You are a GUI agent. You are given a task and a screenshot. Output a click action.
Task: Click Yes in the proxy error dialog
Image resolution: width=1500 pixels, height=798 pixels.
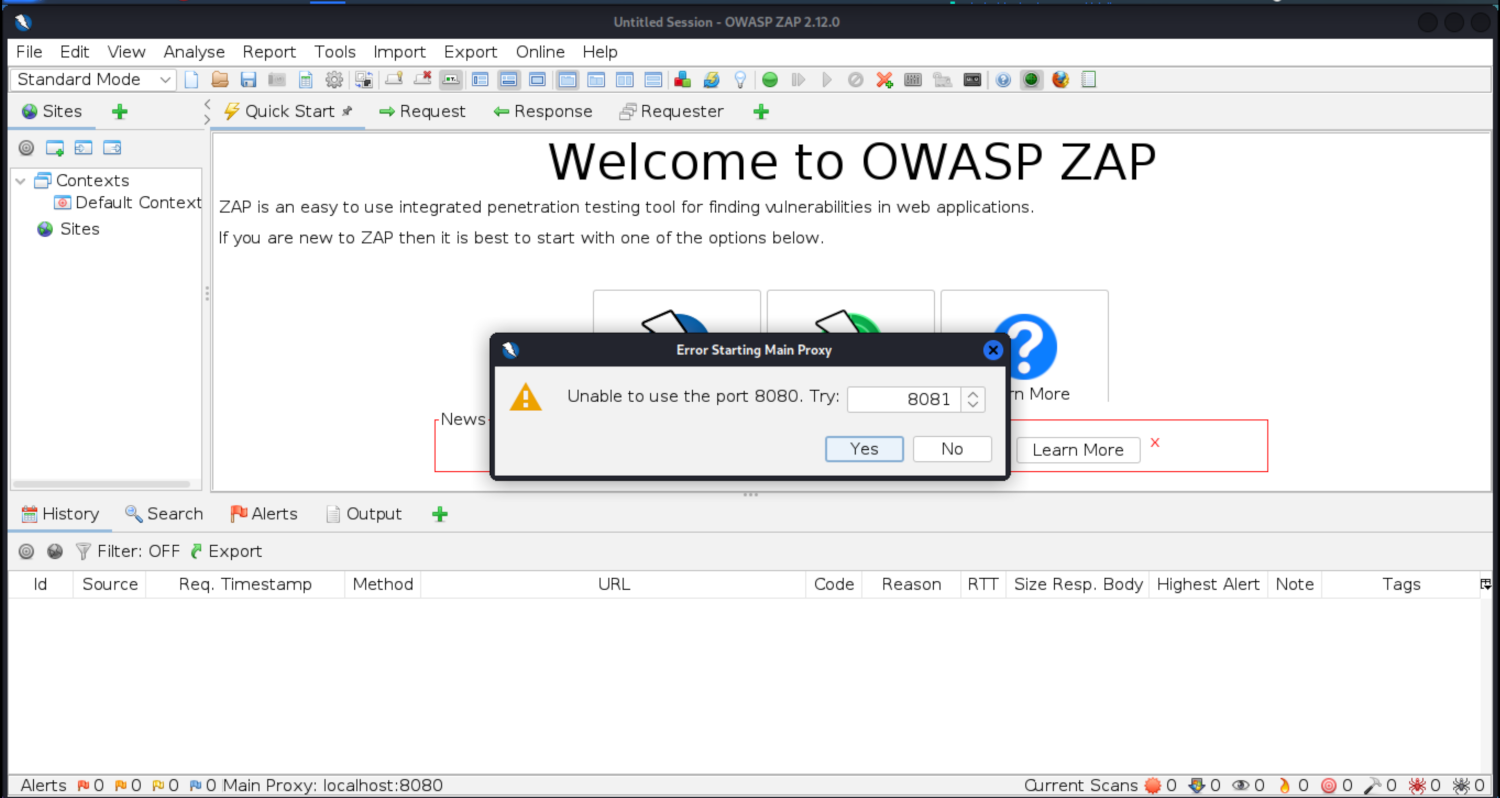tap(864, 449)
